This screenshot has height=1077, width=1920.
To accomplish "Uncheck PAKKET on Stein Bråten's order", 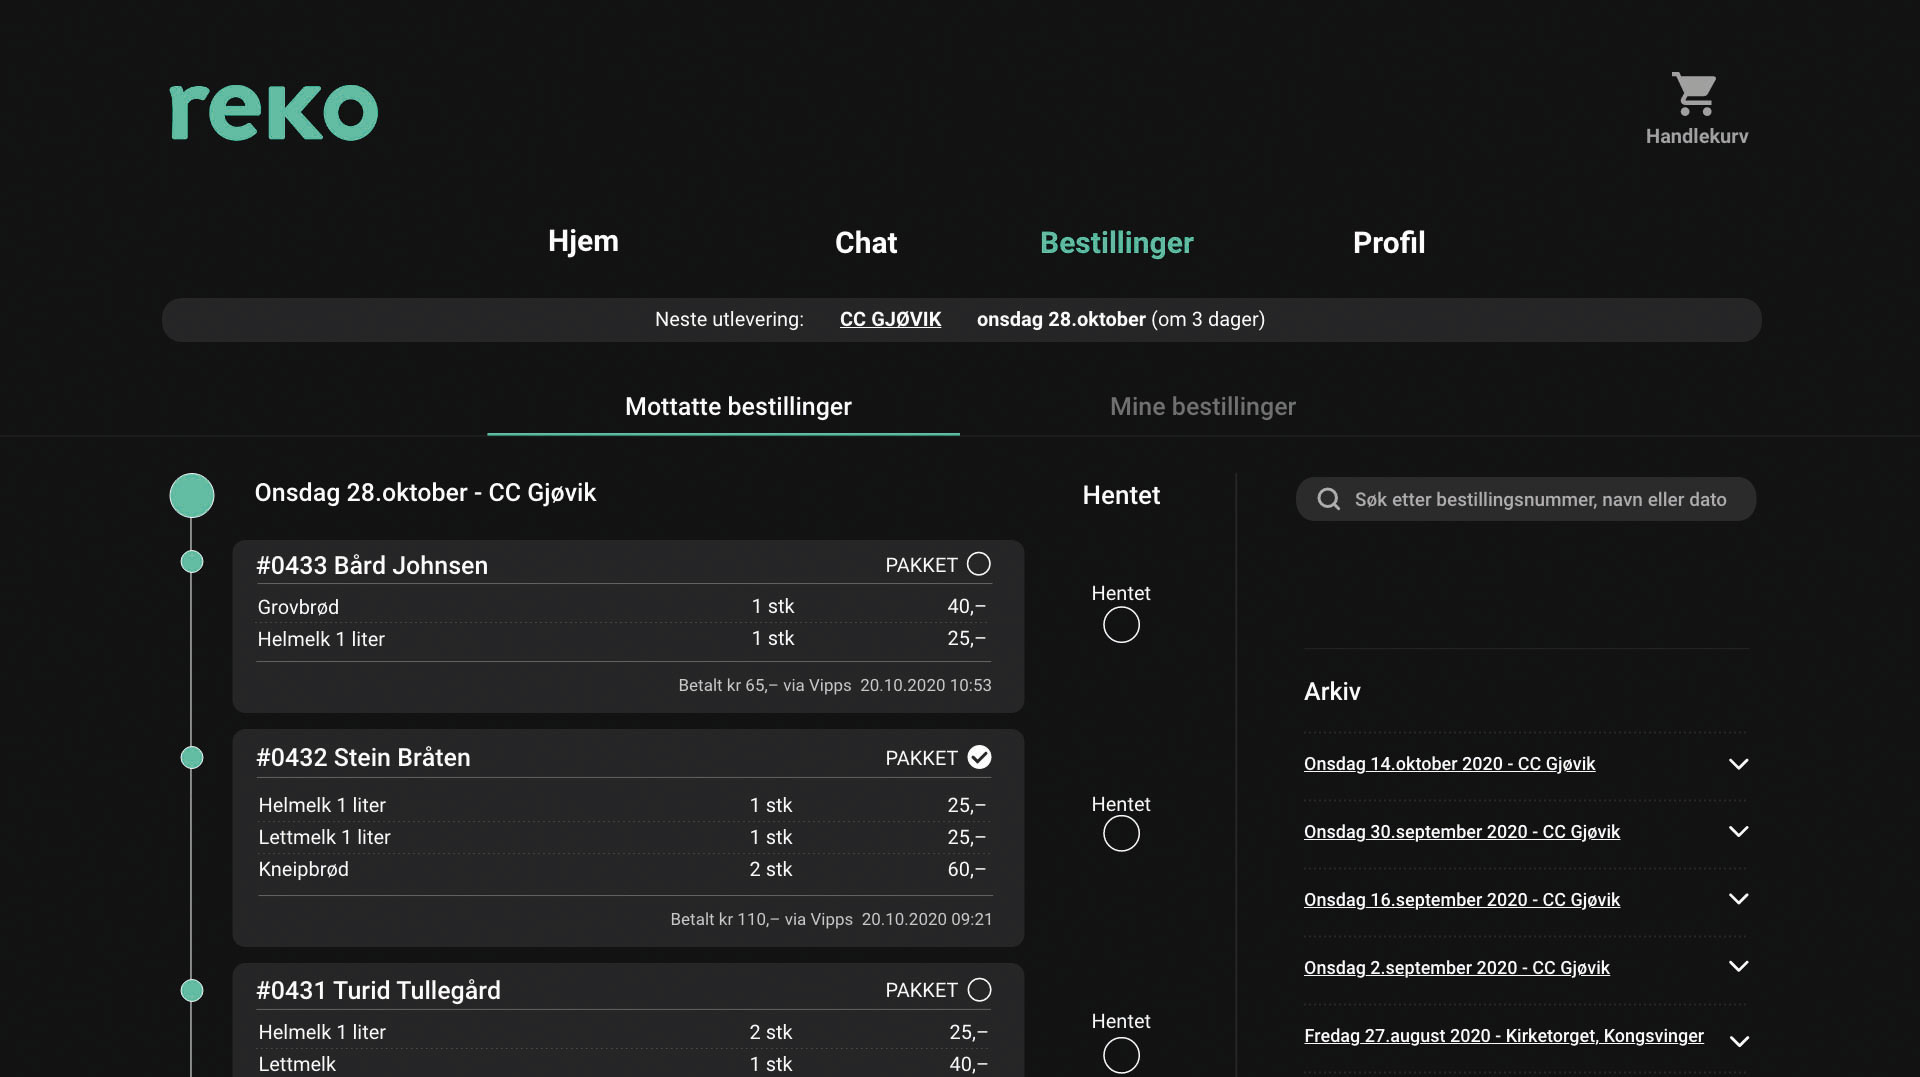I will pyautogui.click(x=979, y=757).
